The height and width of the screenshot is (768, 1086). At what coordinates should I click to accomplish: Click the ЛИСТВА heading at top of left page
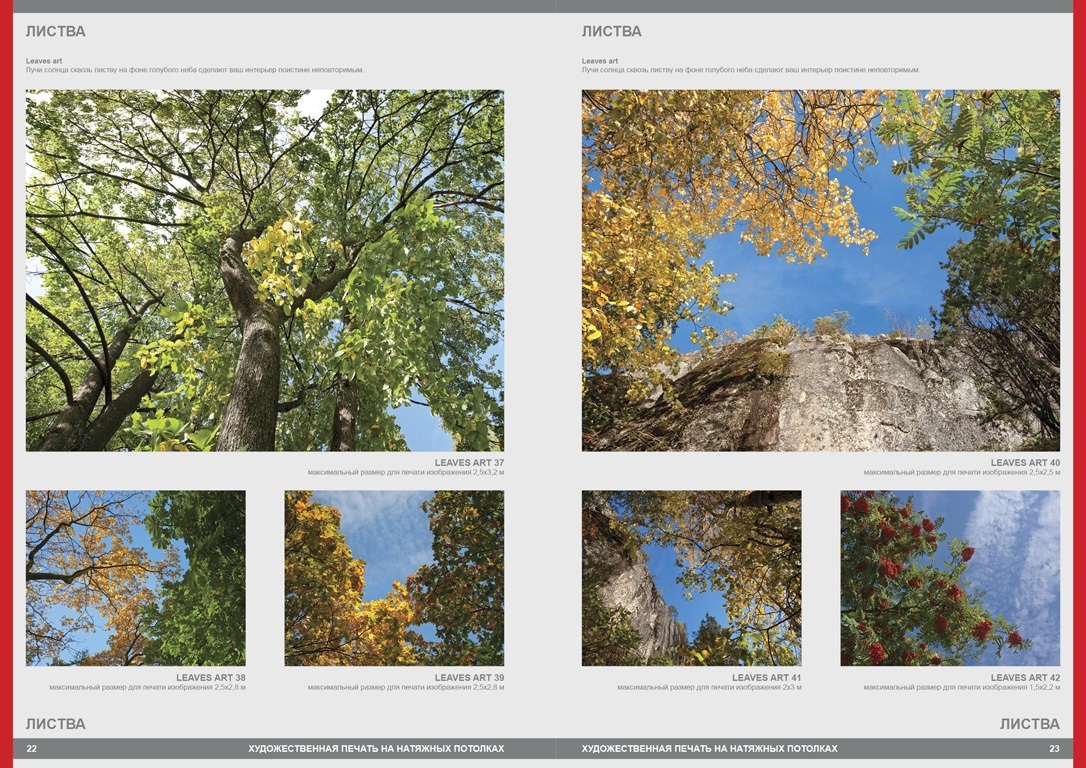click(56, 31)
